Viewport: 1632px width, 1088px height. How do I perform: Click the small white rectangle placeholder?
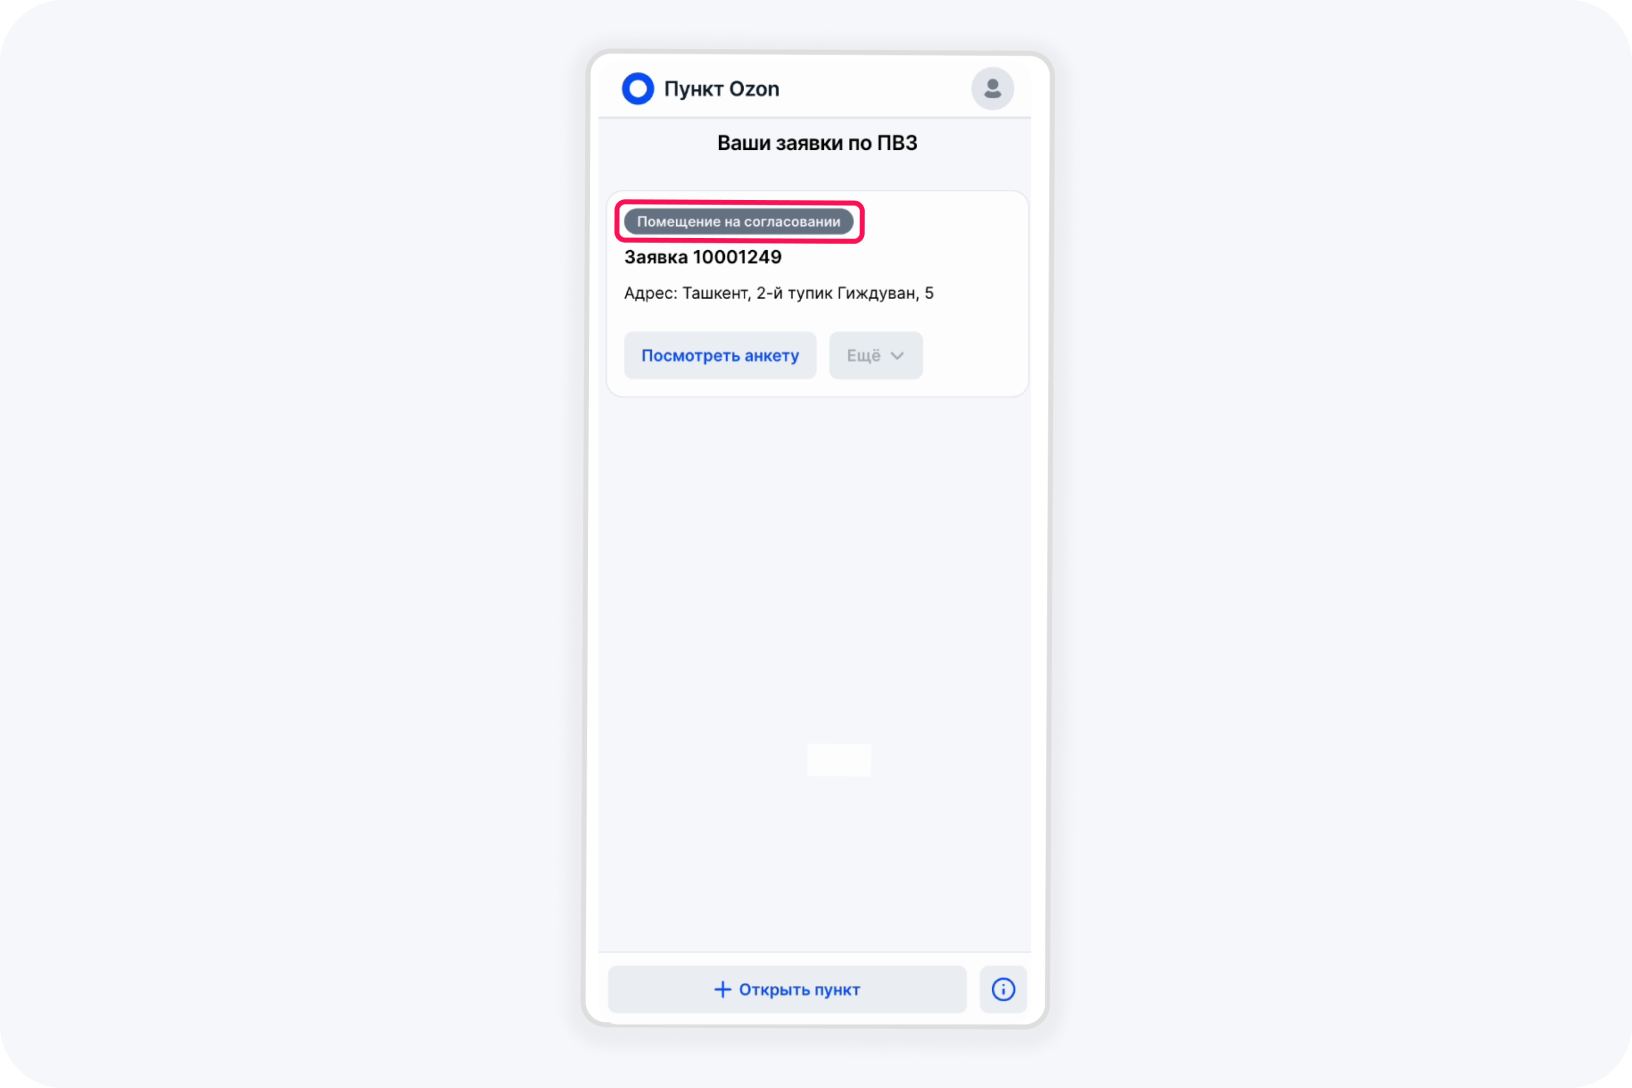click(x=839, y=760)
